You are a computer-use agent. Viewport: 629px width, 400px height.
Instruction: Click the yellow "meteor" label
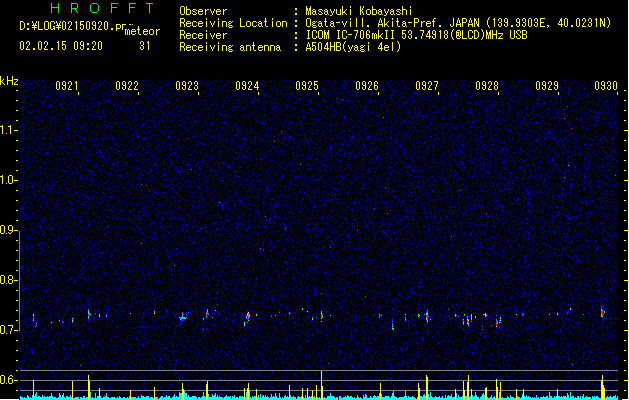[x=142, y=31]
